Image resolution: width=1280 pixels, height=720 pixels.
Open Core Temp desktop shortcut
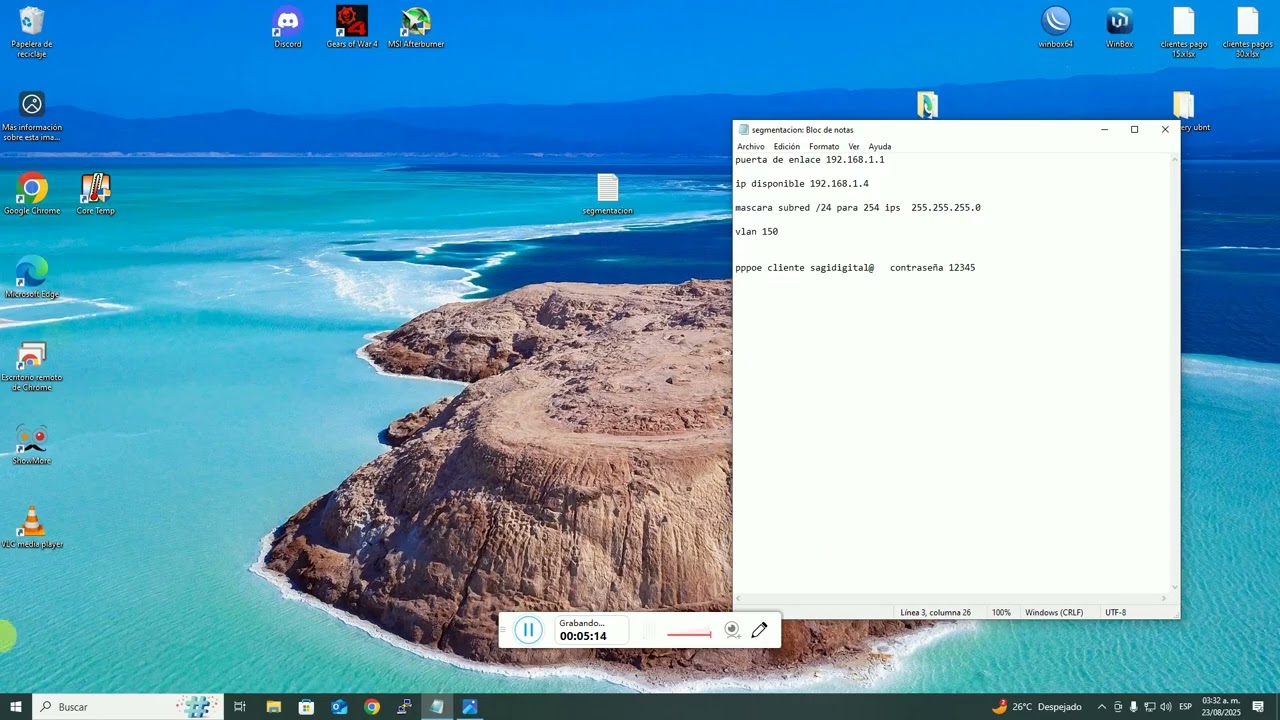[96, 194]
